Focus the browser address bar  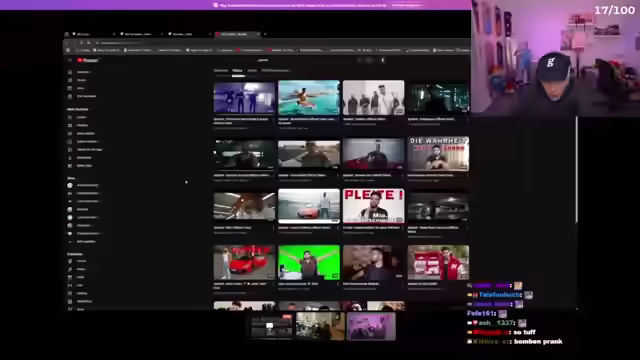click(282, 42)
